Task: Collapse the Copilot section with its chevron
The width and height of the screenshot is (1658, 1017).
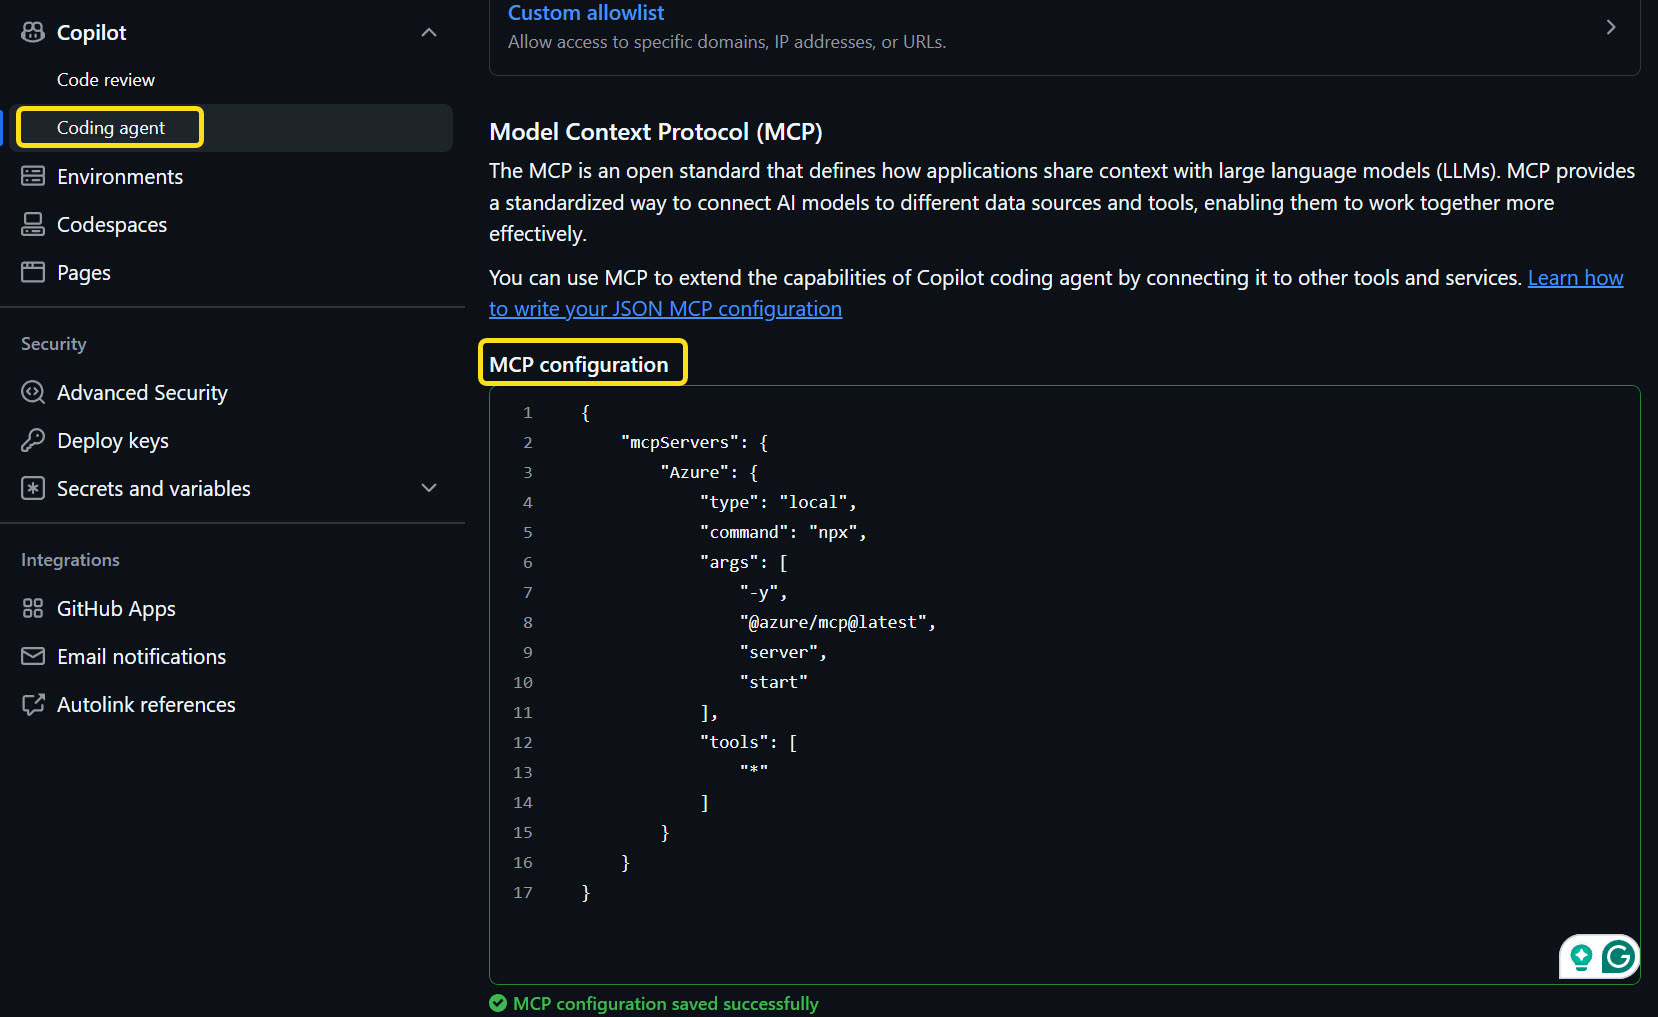Action: pyautogui.click(x=429, y=31)
